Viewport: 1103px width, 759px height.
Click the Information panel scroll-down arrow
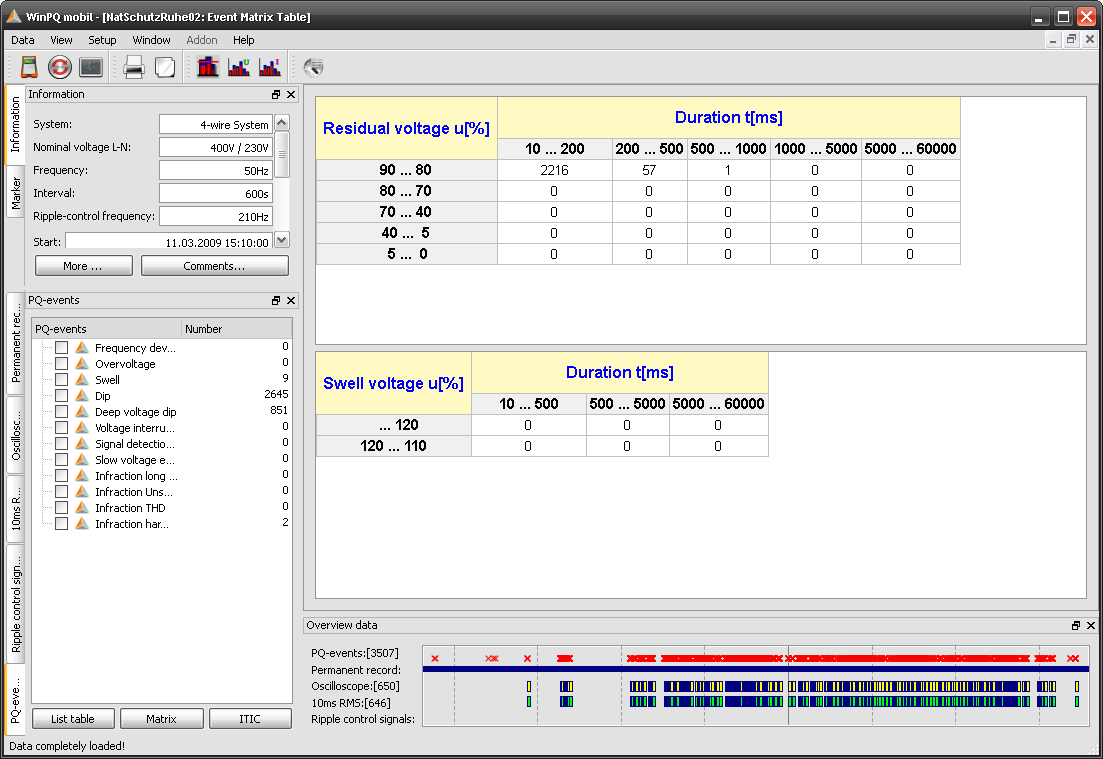[281, 240]
